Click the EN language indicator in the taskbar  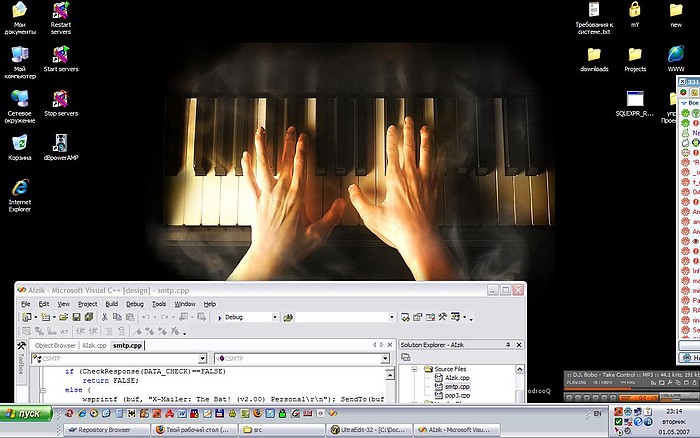coord(598,412)
